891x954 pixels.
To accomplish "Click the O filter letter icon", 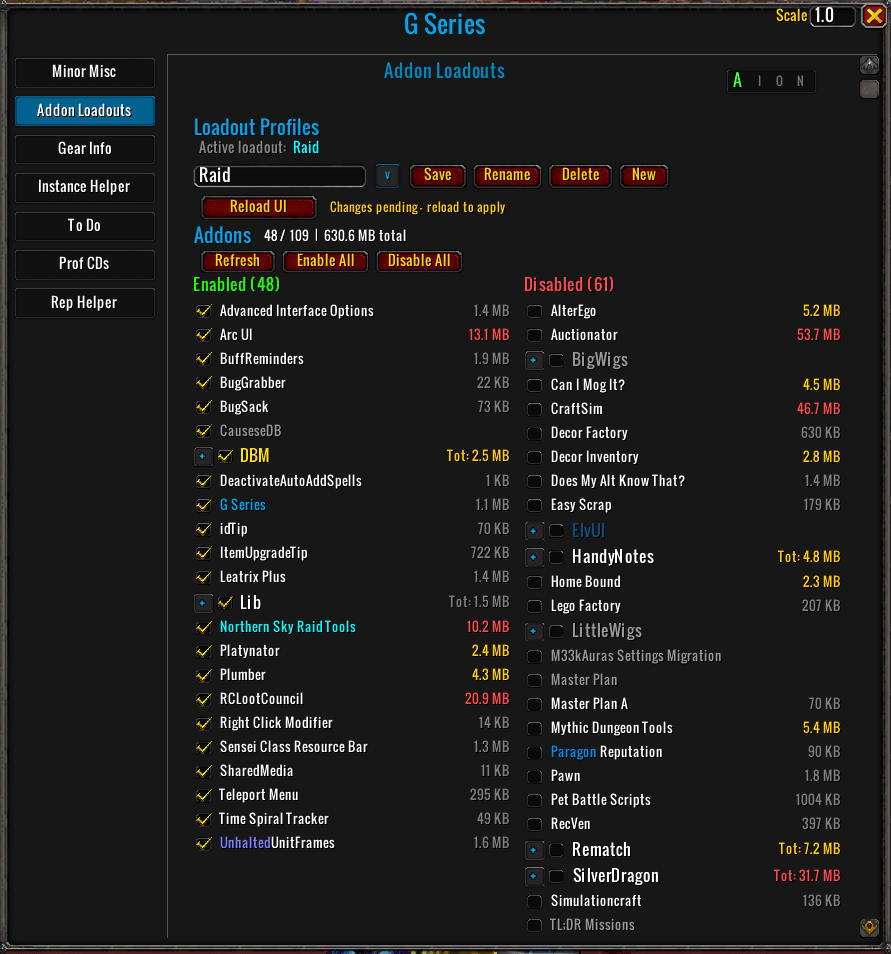I will click(780, 81).
